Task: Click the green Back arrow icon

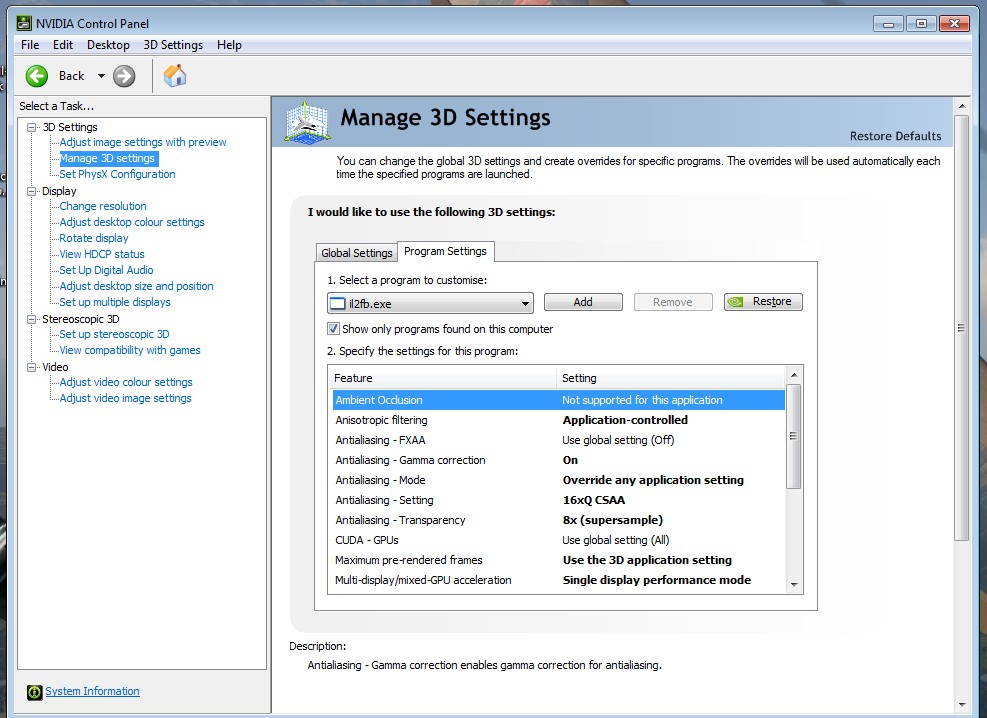Action: pos(37,76)
